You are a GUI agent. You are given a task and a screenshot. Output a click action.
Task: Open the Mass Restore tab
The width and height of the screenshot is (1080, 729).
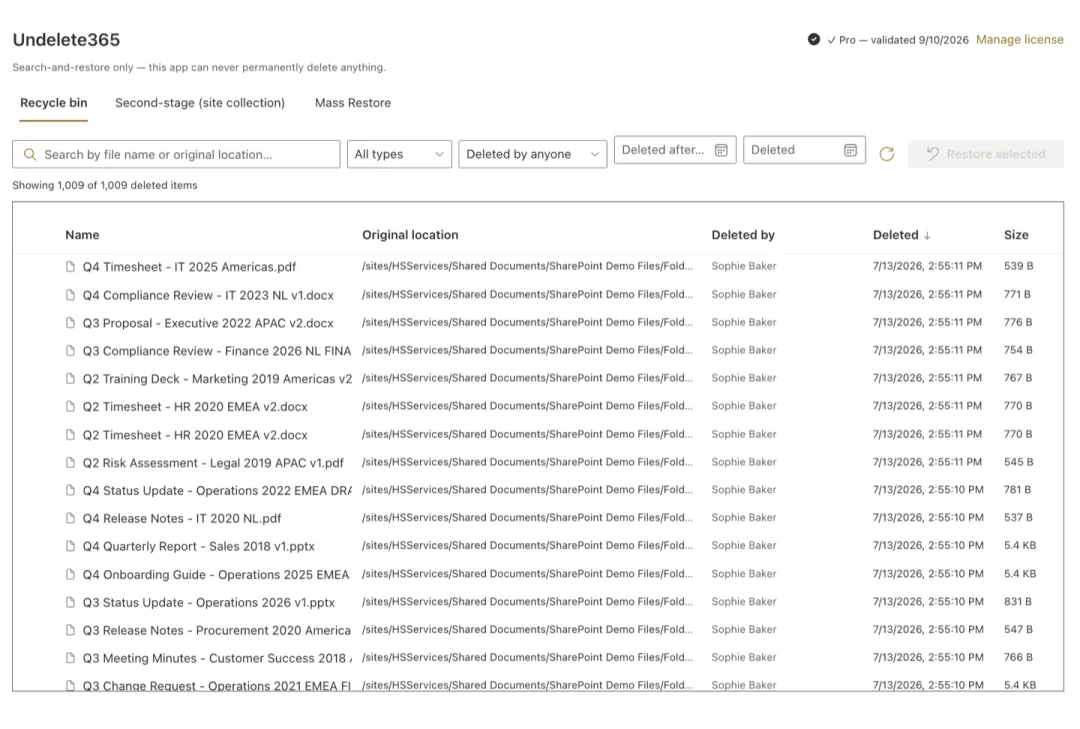click(353, 103)
